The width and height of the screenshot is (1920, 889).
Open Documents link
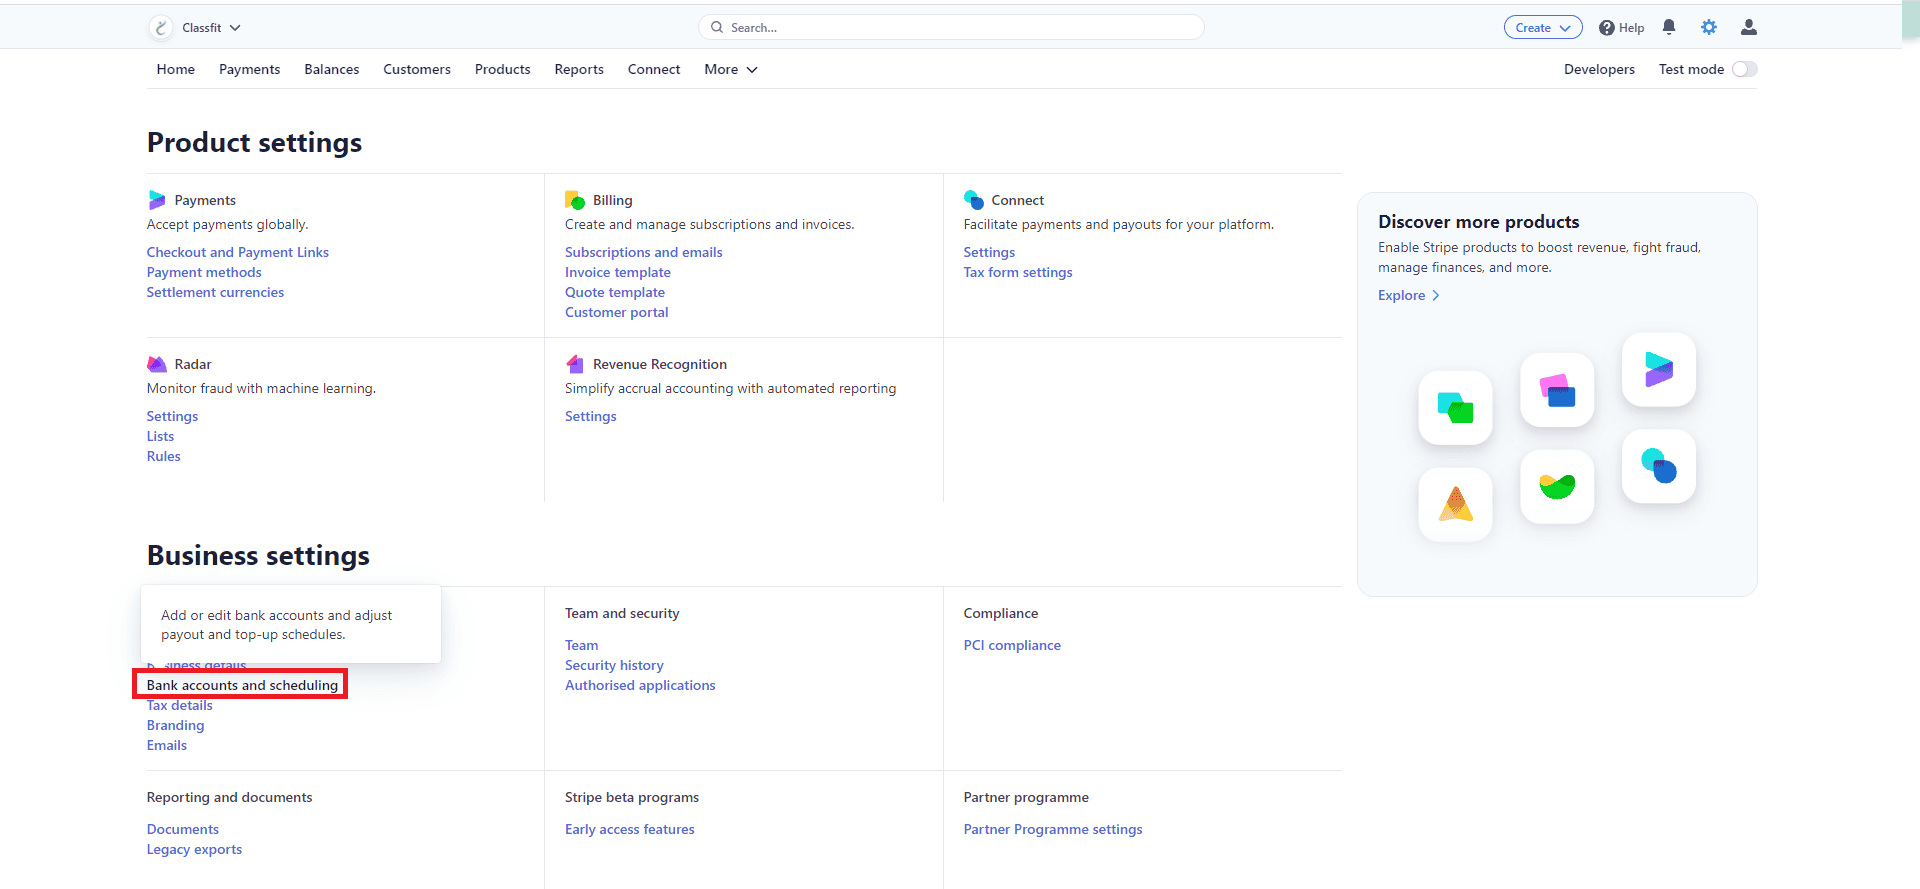pyautogui.click(x=183, y=829)
